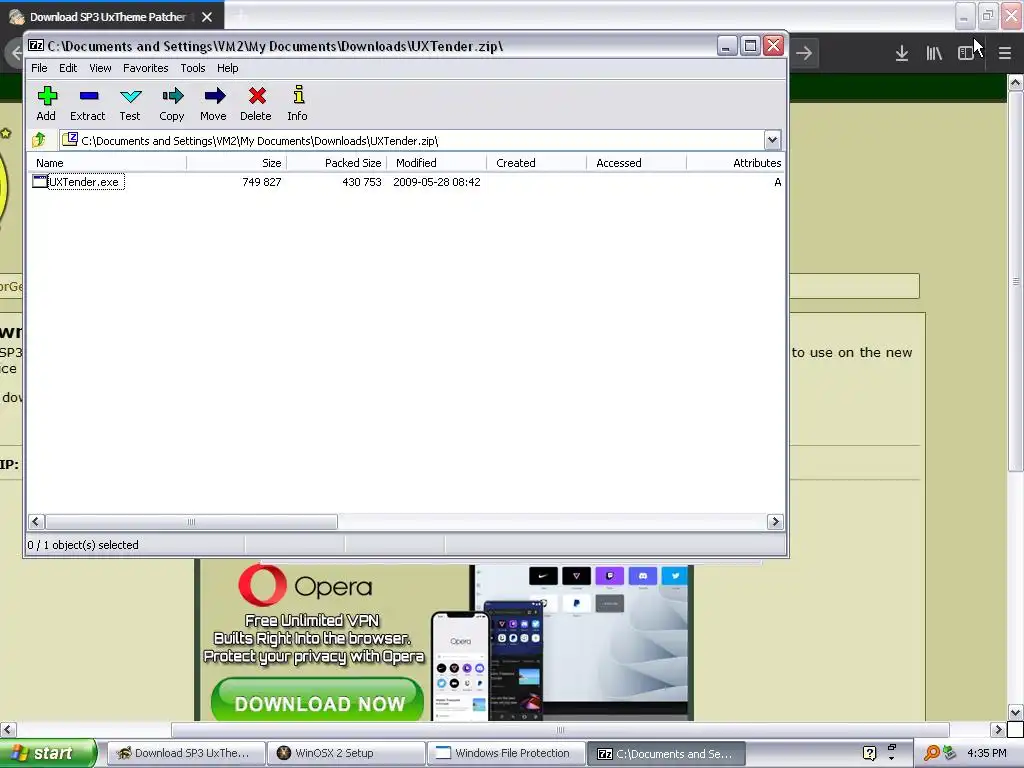Viewport: 1024px width, 768px height.
Task: Sort by Packed Size column
Action: pyautogui.click(x=336, y=163)
